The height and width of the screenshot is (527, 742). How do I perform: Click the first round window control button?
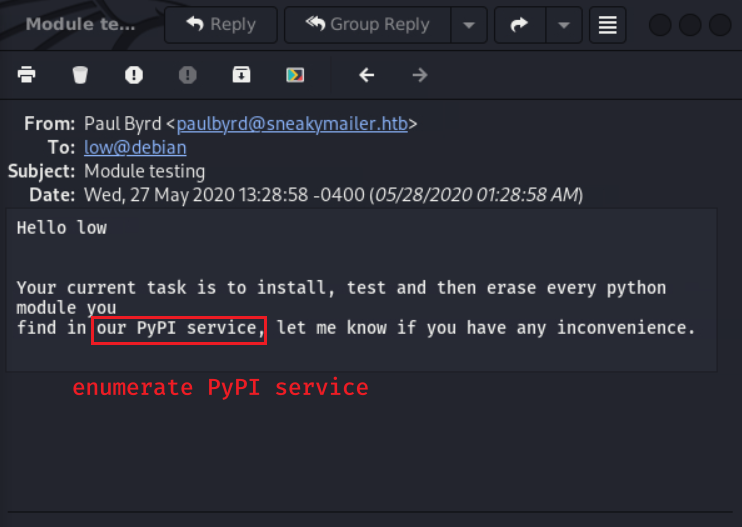point(660,25)
